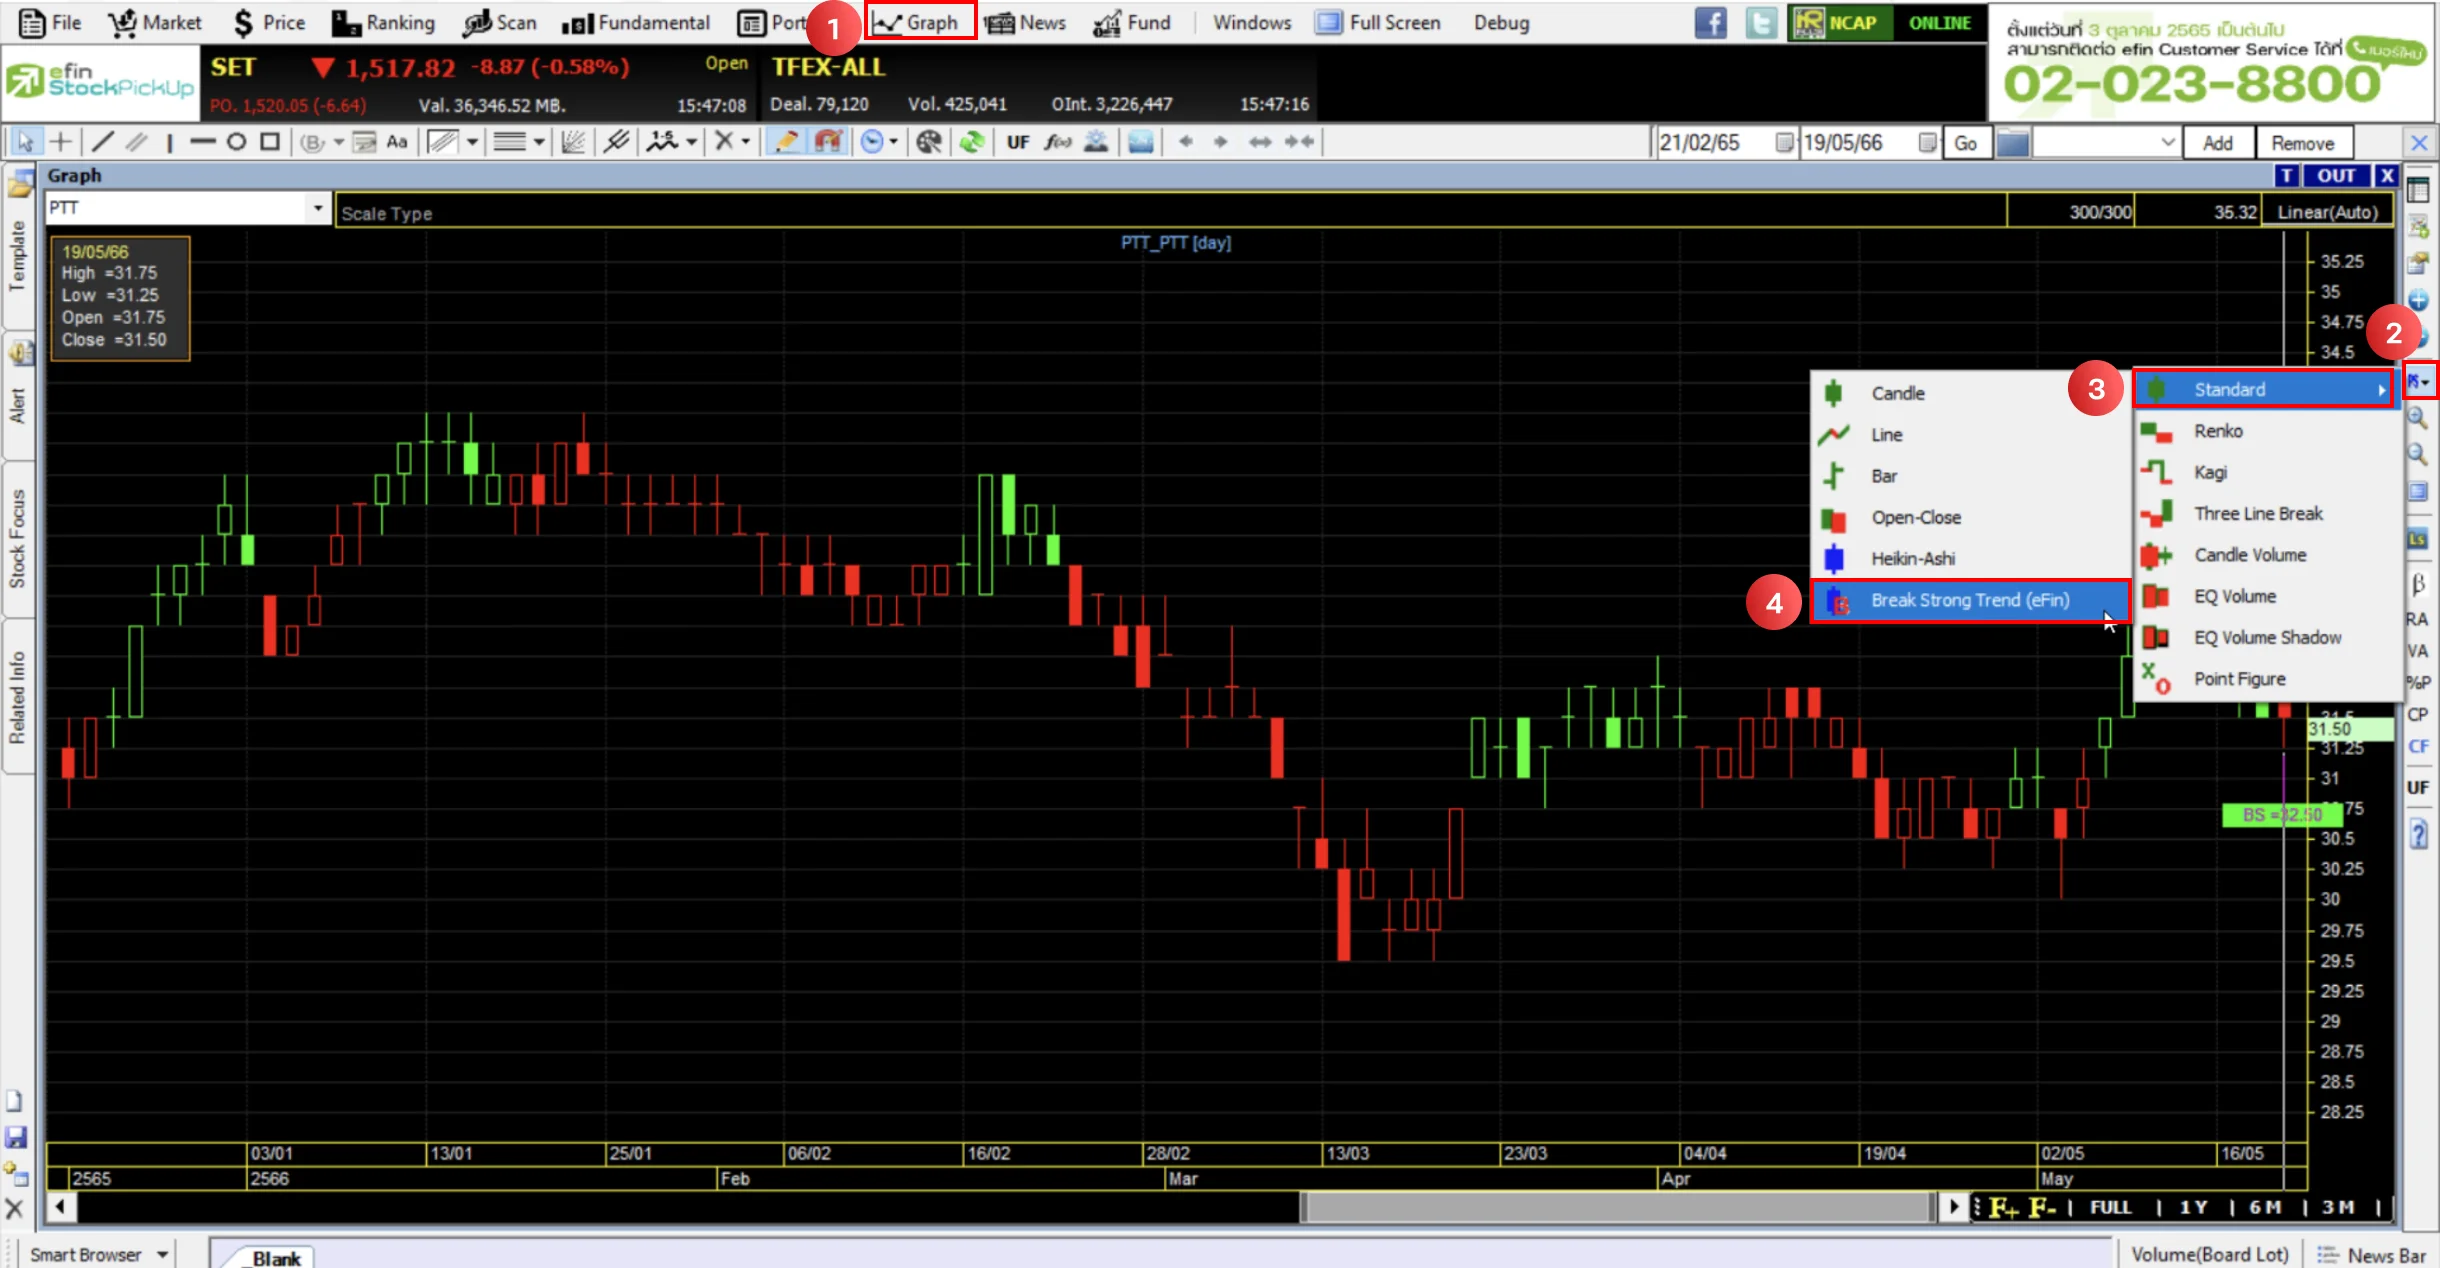Click the zoom out magnifier in sidebar
The height and width of the screenshot is (1268, 2440).
2418,453
